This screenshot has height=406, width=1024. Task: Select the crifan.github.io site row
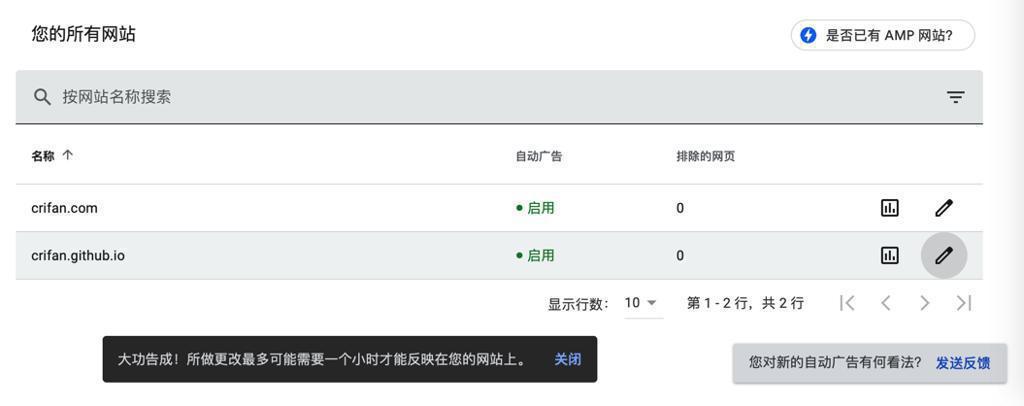point(78,255)
